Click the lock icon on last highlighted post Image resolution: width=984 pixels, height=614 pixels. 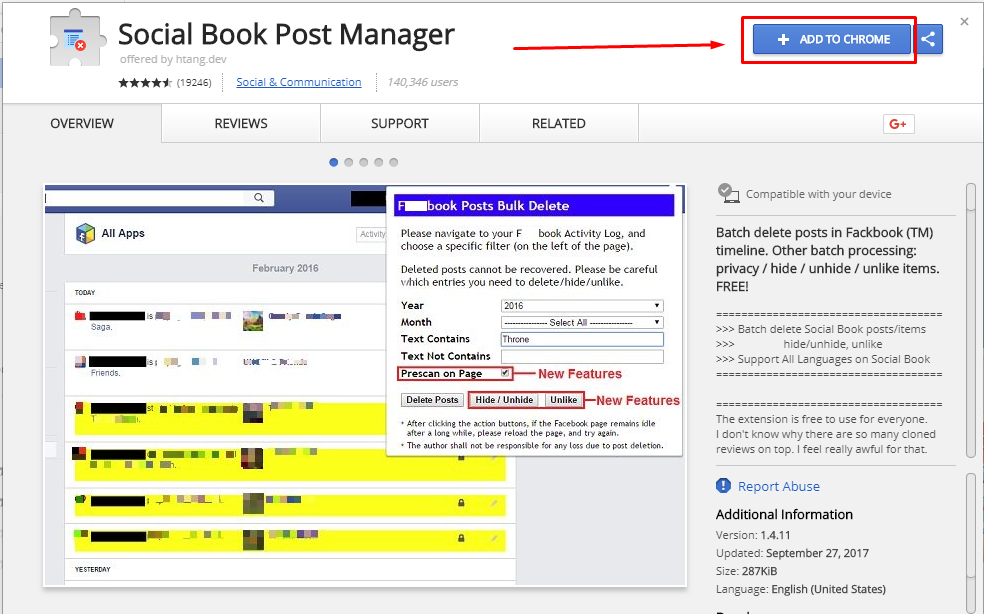coord(461,539)
